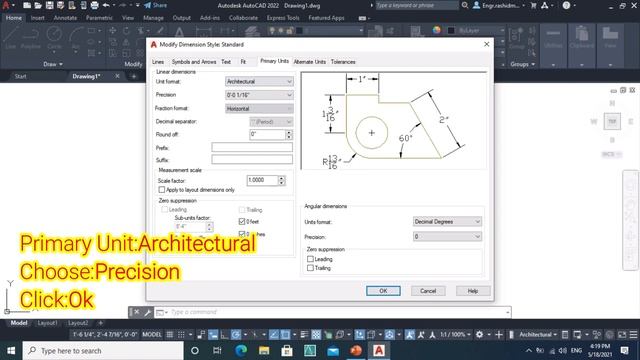Expand the Draw panel flyout
This screenshot has height=360, width=640.
(53, 64)
